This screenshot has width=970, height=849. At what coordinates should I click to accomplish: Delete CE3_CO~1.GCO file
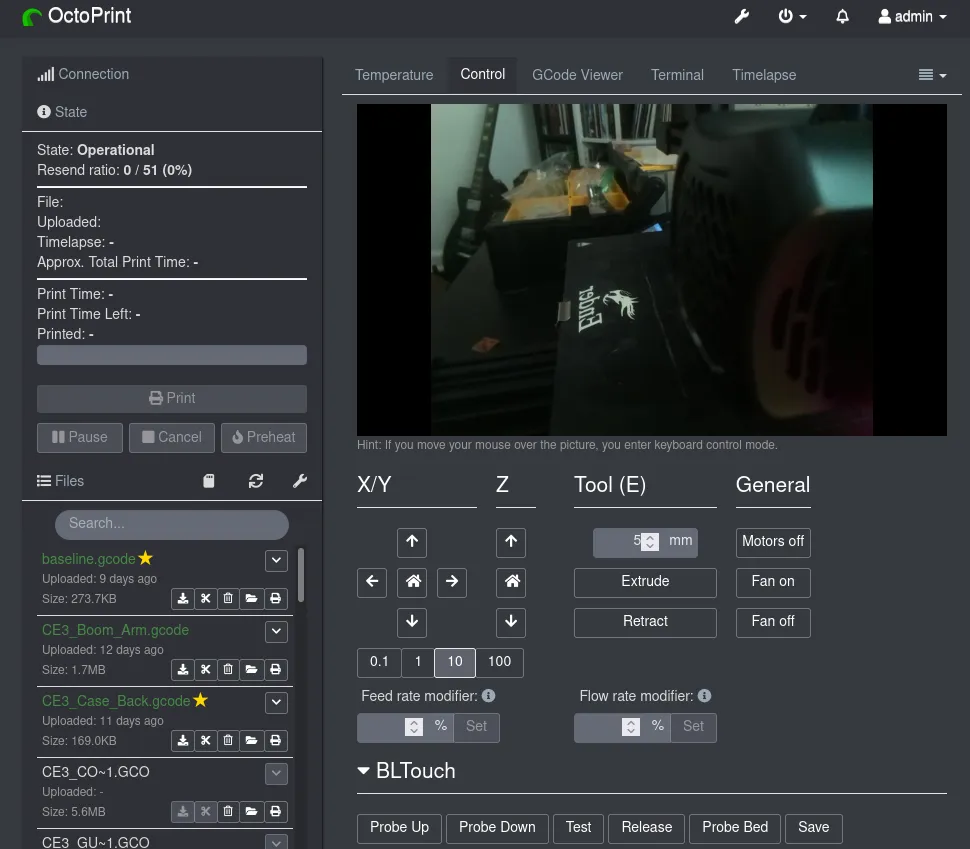point(228,811)
